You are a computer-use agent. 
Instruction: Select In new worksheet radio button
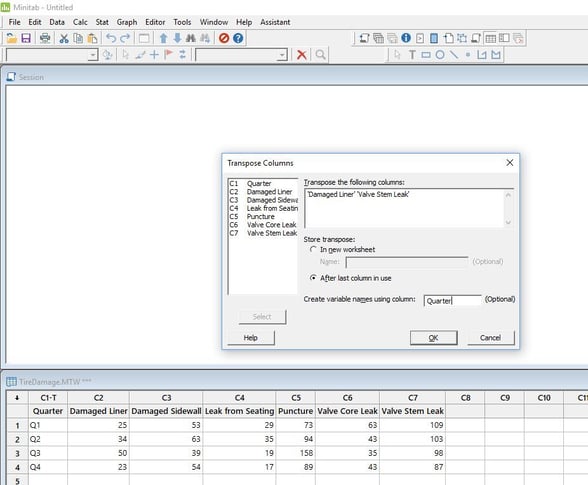(313, 249)
